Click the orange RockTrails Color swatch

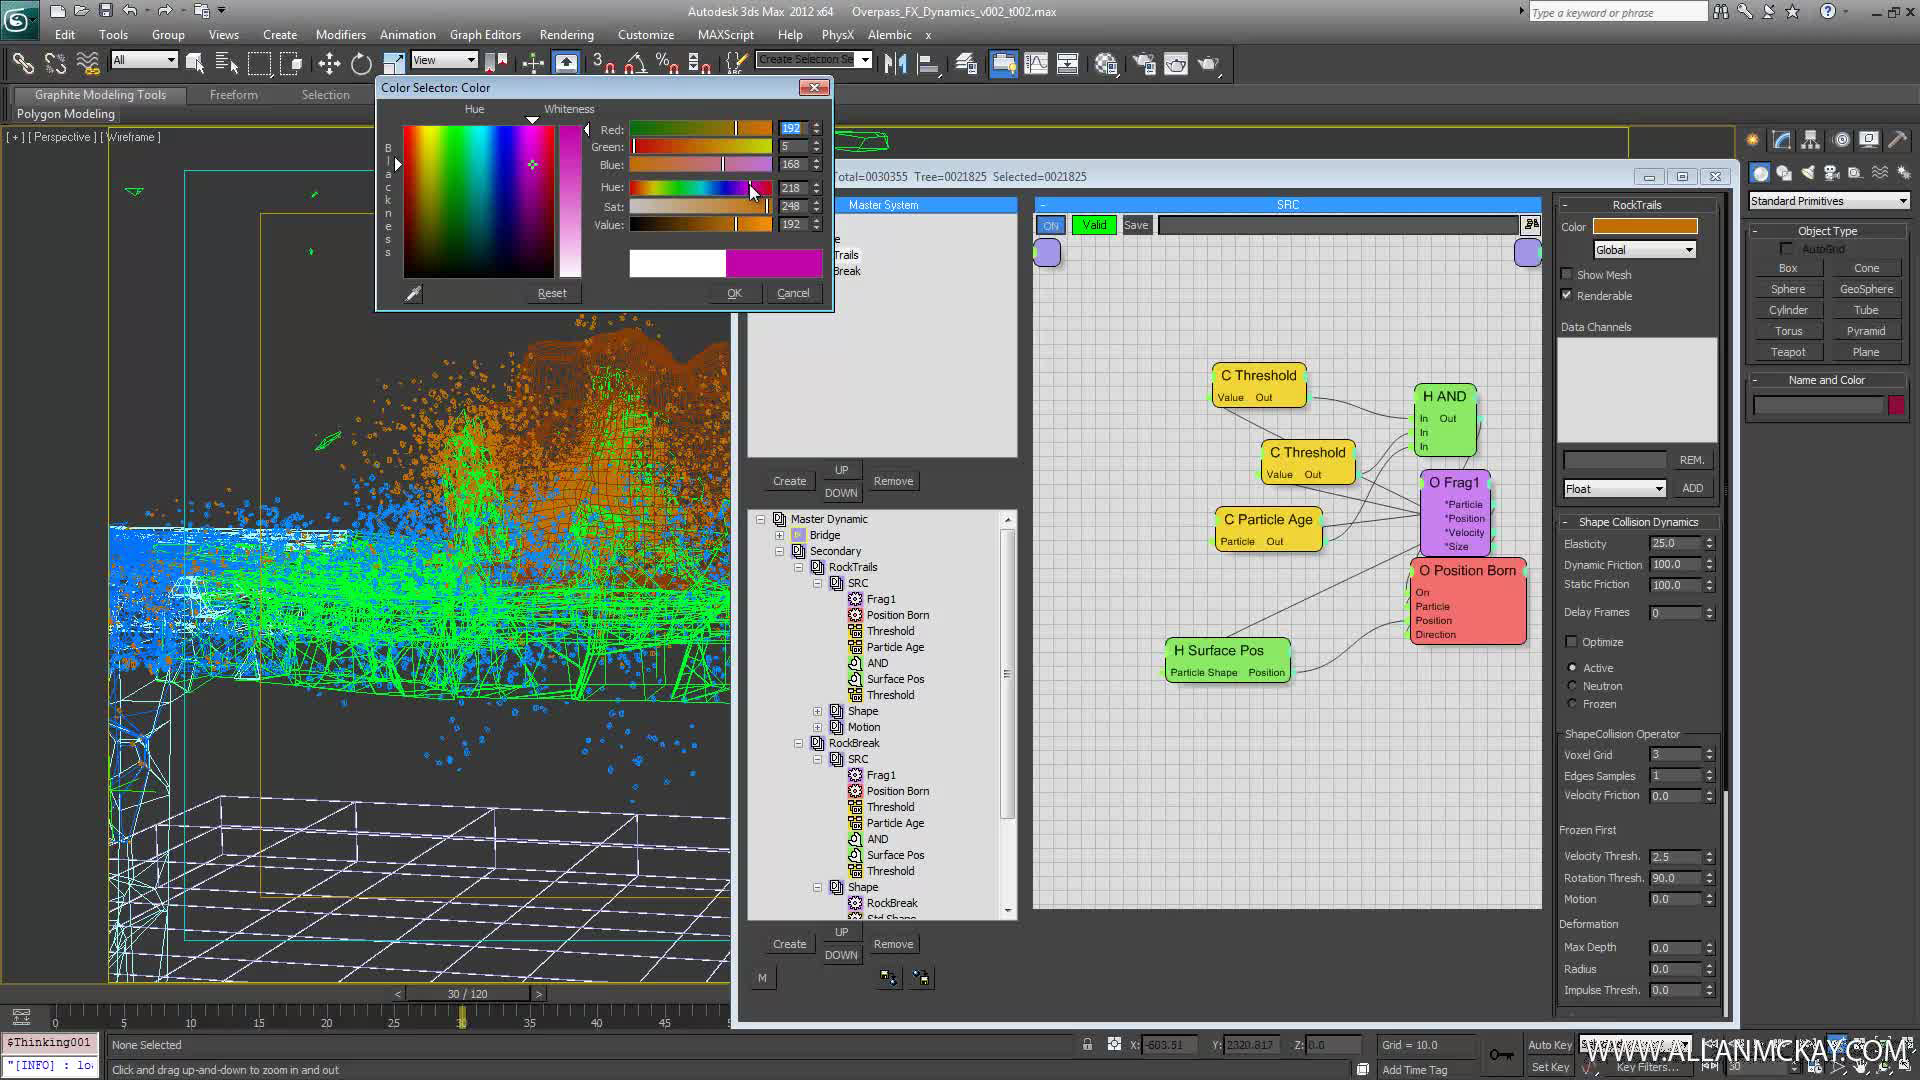(1645, 227)
